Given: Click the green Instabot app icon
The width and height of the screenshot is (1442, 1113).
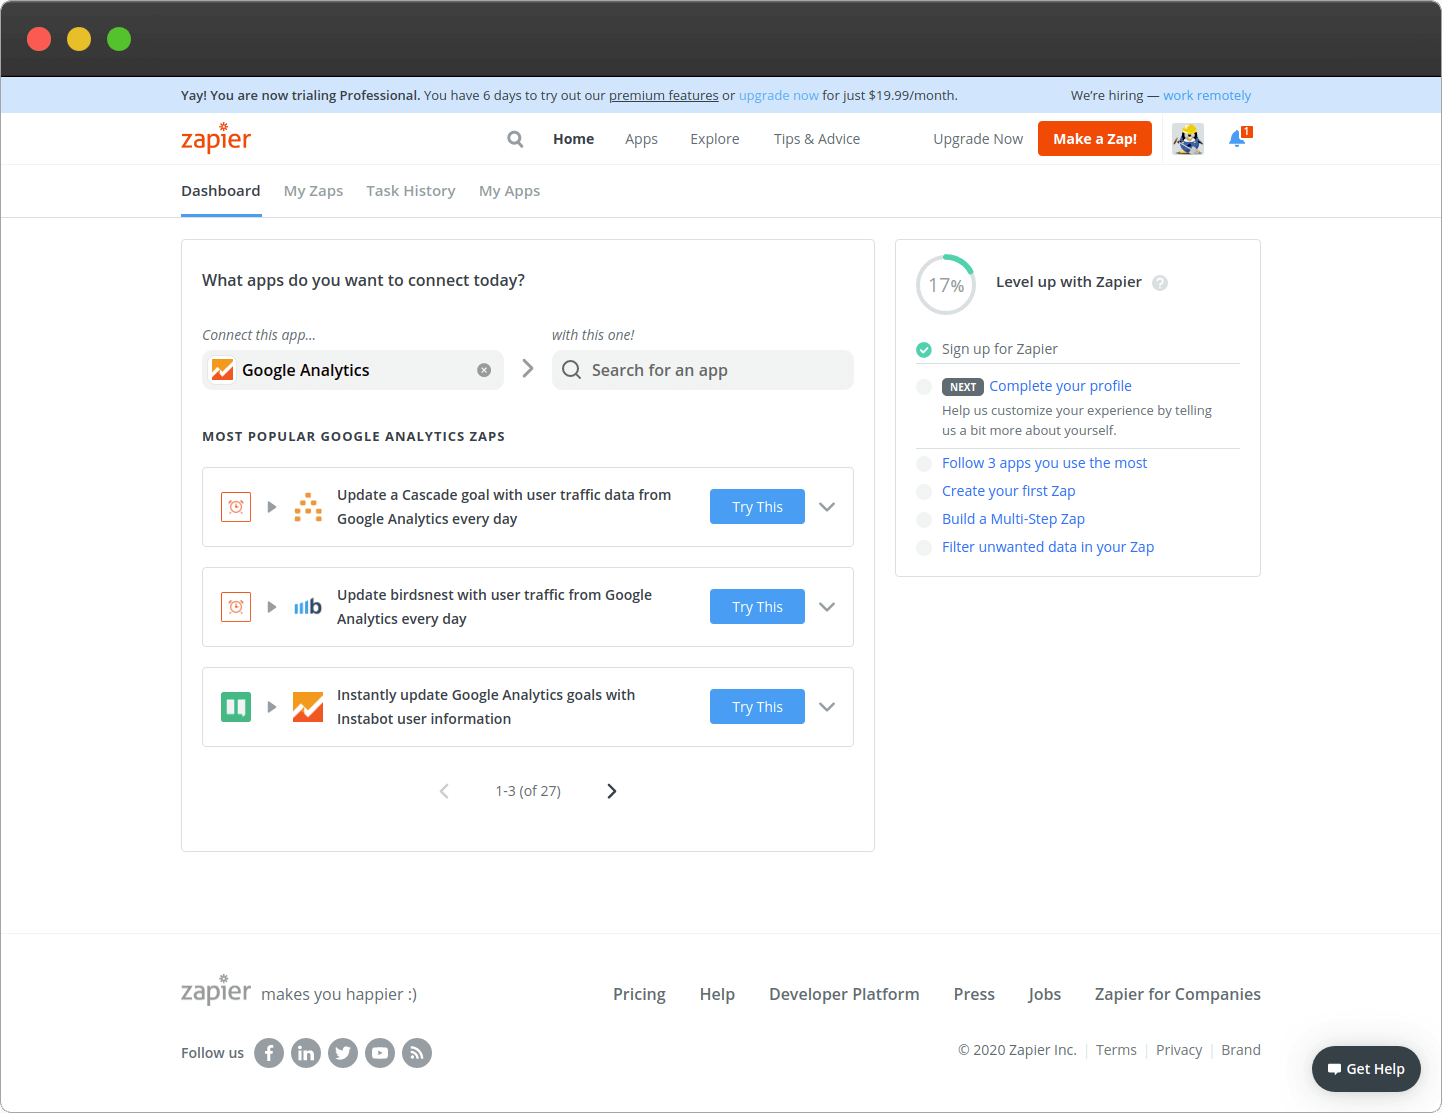Looking at the screenshot, I should click(236, 707).
